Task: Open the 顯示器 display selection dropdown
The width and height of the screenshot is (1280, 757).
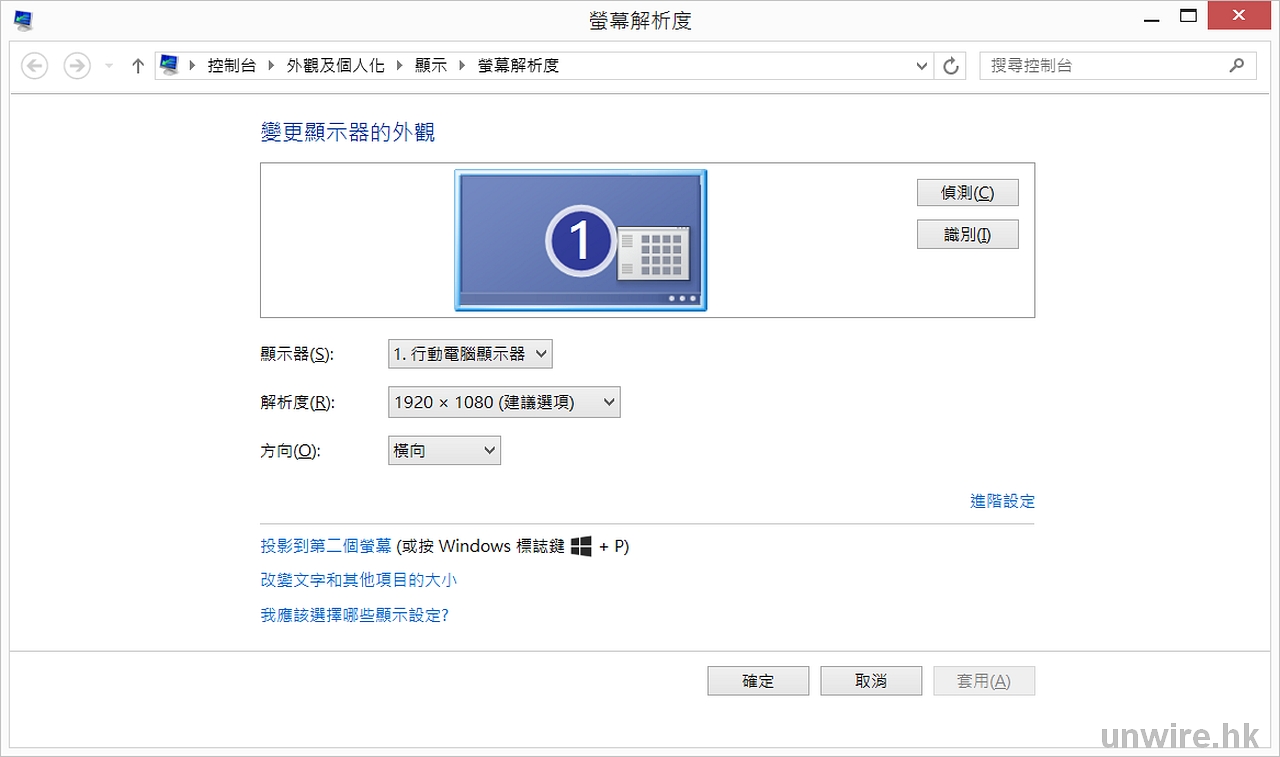Action: tap(470, 354)
